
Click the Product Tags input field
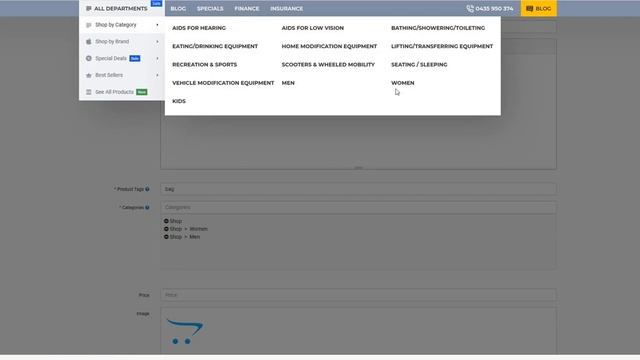358,189
